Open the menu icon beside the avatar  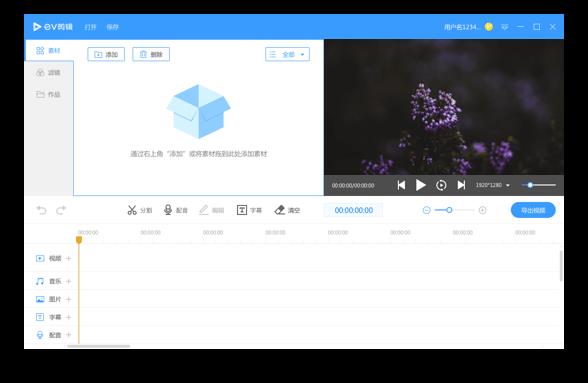click(x=505, y=27)
